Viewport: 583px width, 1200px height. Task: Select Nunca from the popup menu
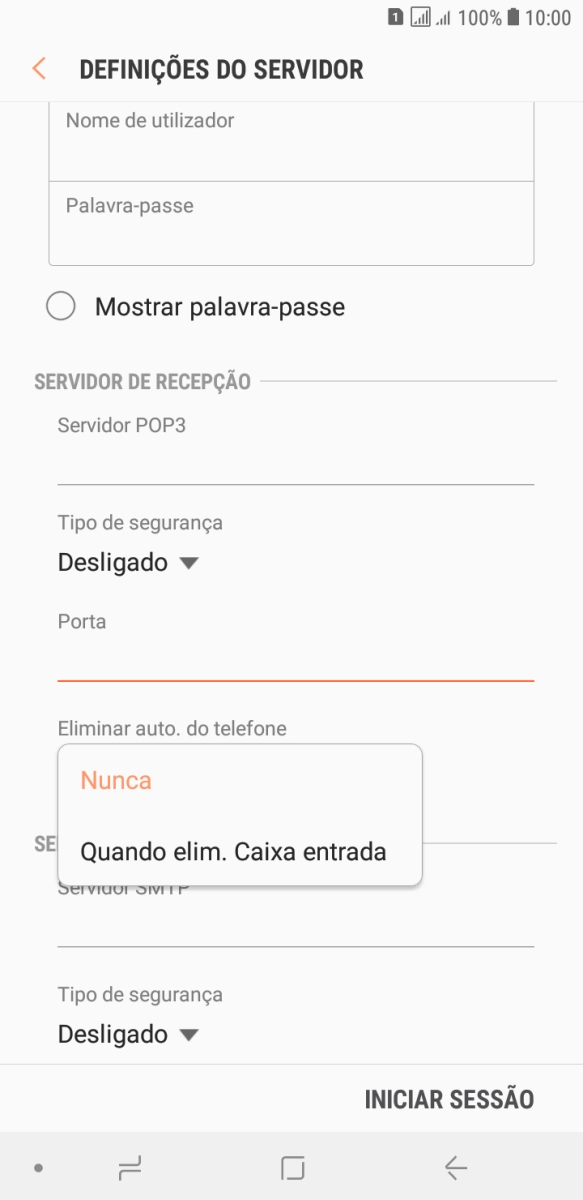click(116, 780)
